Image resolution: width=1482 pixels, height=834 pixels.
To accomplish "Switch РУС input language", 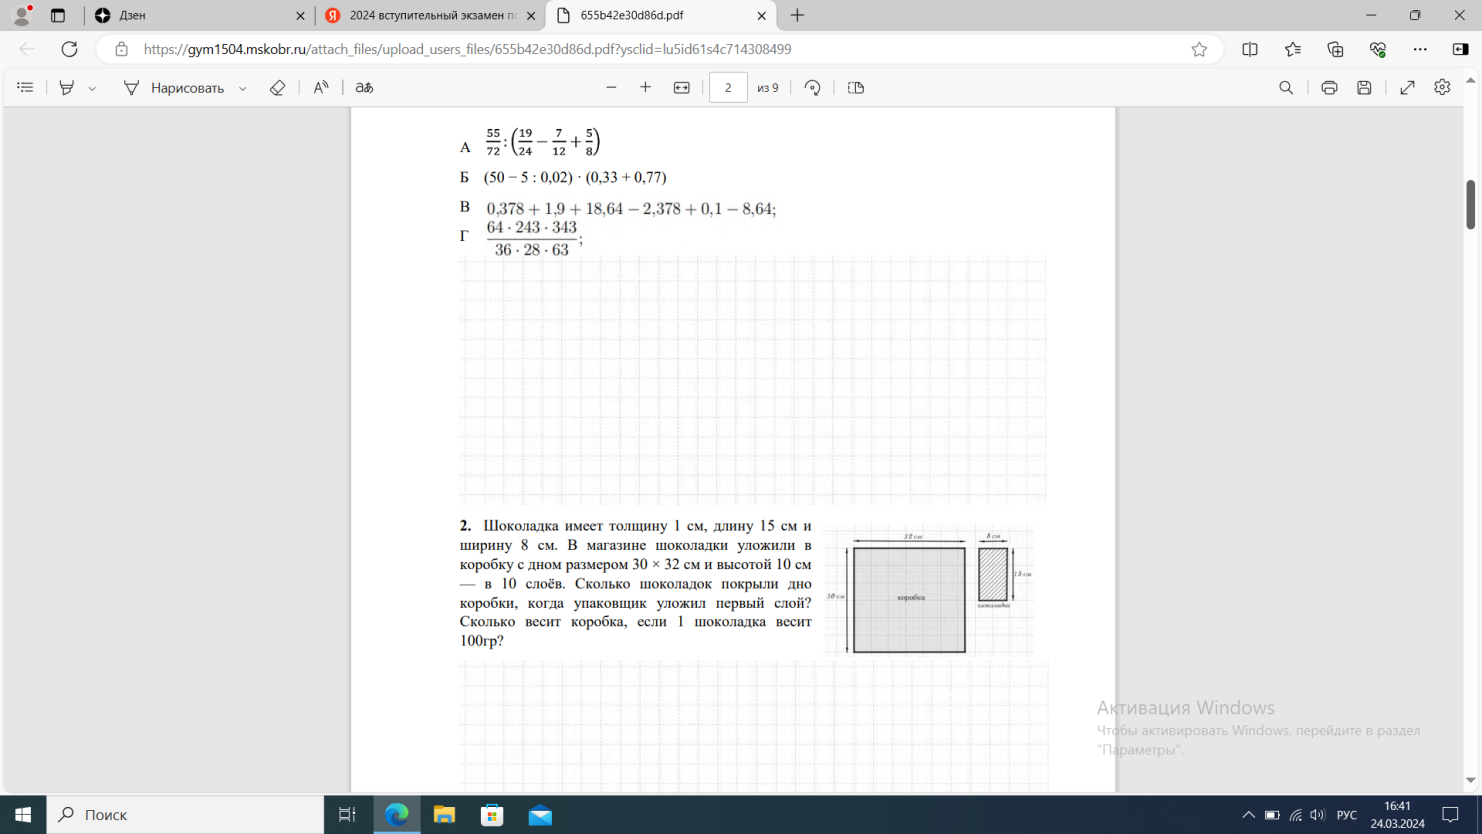I will [1347, 815].
